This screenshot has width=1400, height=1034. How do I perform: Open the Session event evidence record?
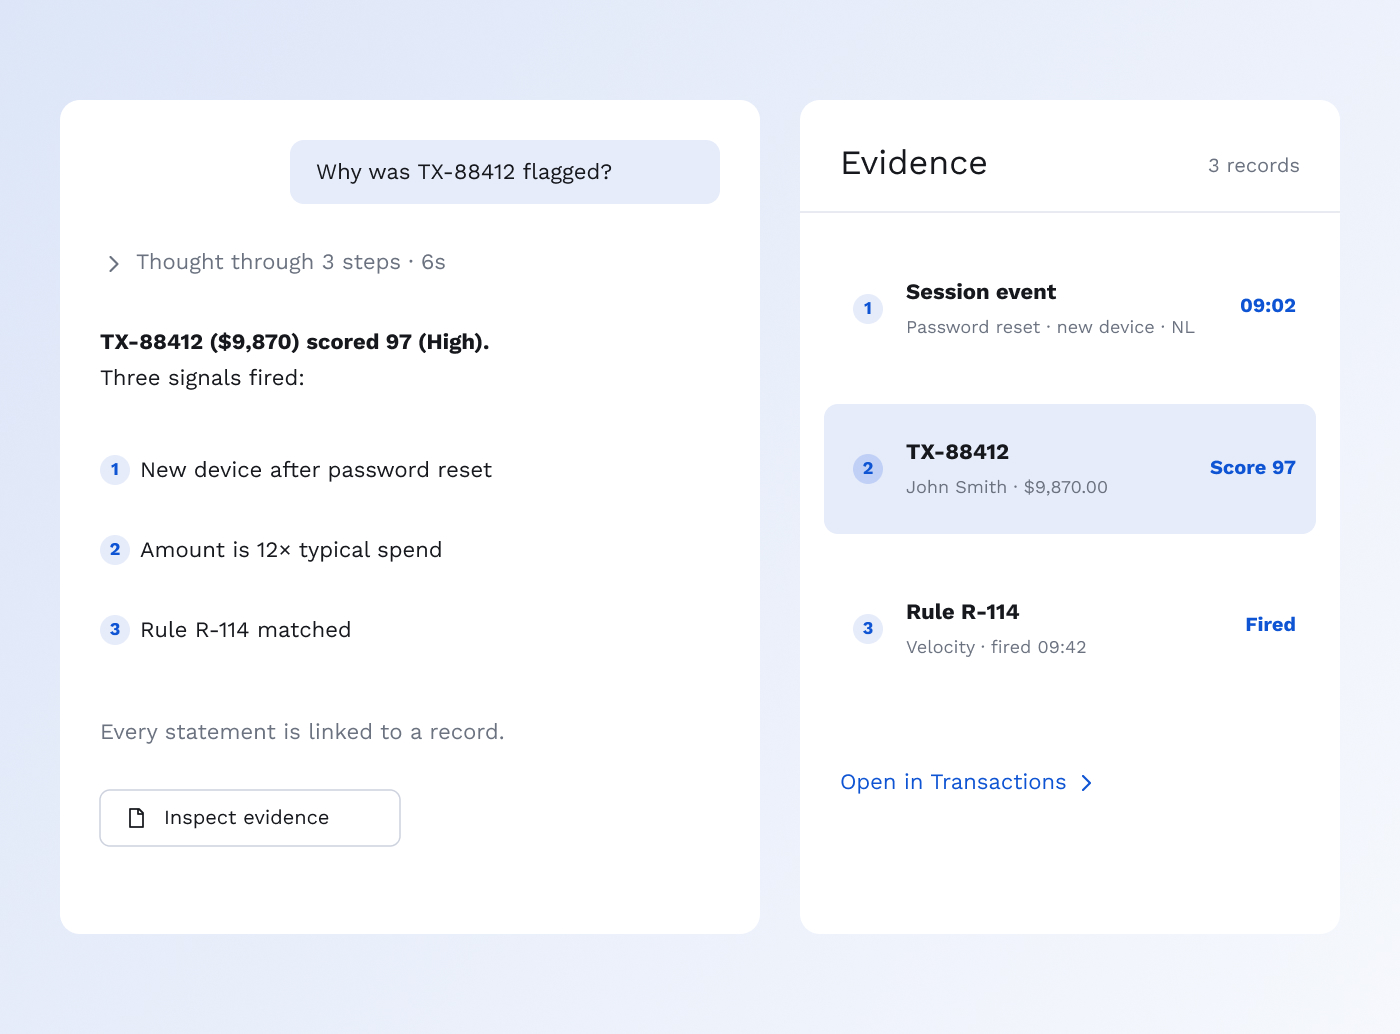pos(1070,309)
